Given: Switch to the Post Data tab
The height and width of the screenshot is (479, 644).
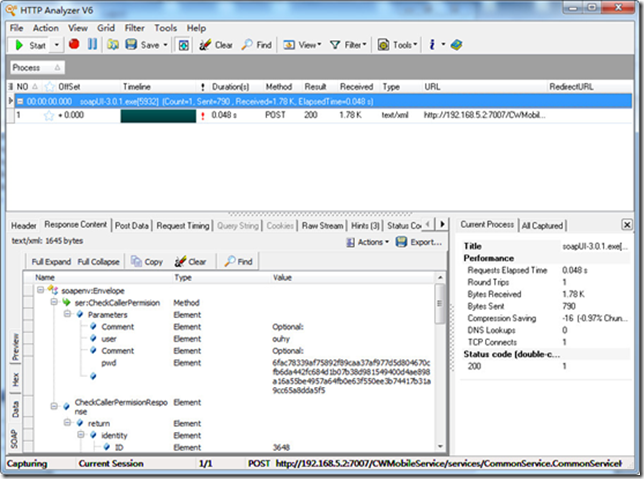Looking at the screenshot, I should tap(132, 226).
